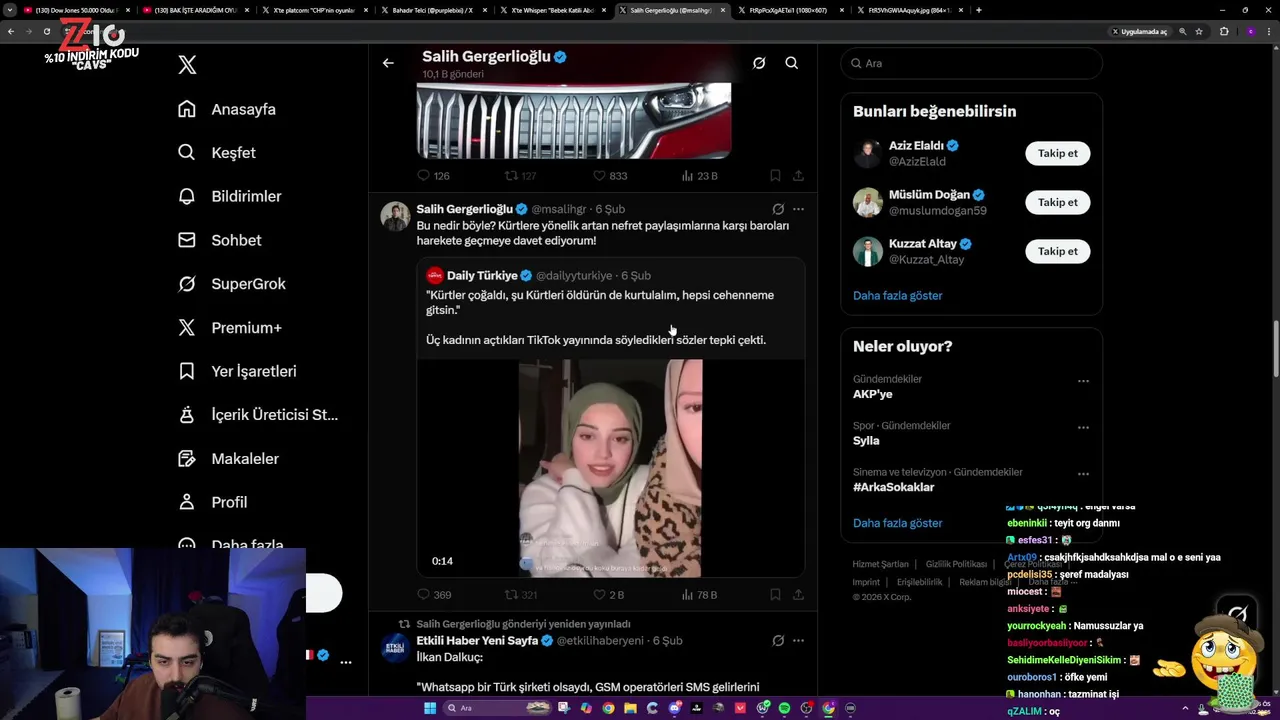Open more options on Salih Gergerlioğlu's tweet
Viewport: 1280px width, 720px height.
coord(798,209)
